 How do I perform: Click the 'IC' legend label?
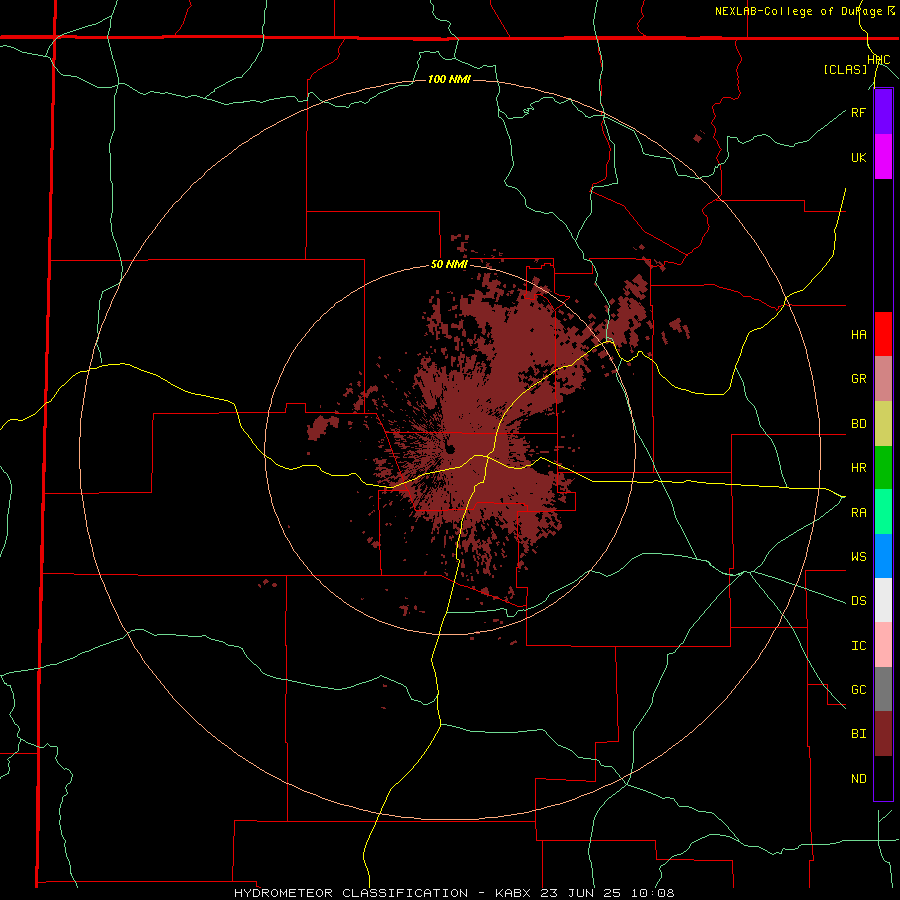point(858,646)
